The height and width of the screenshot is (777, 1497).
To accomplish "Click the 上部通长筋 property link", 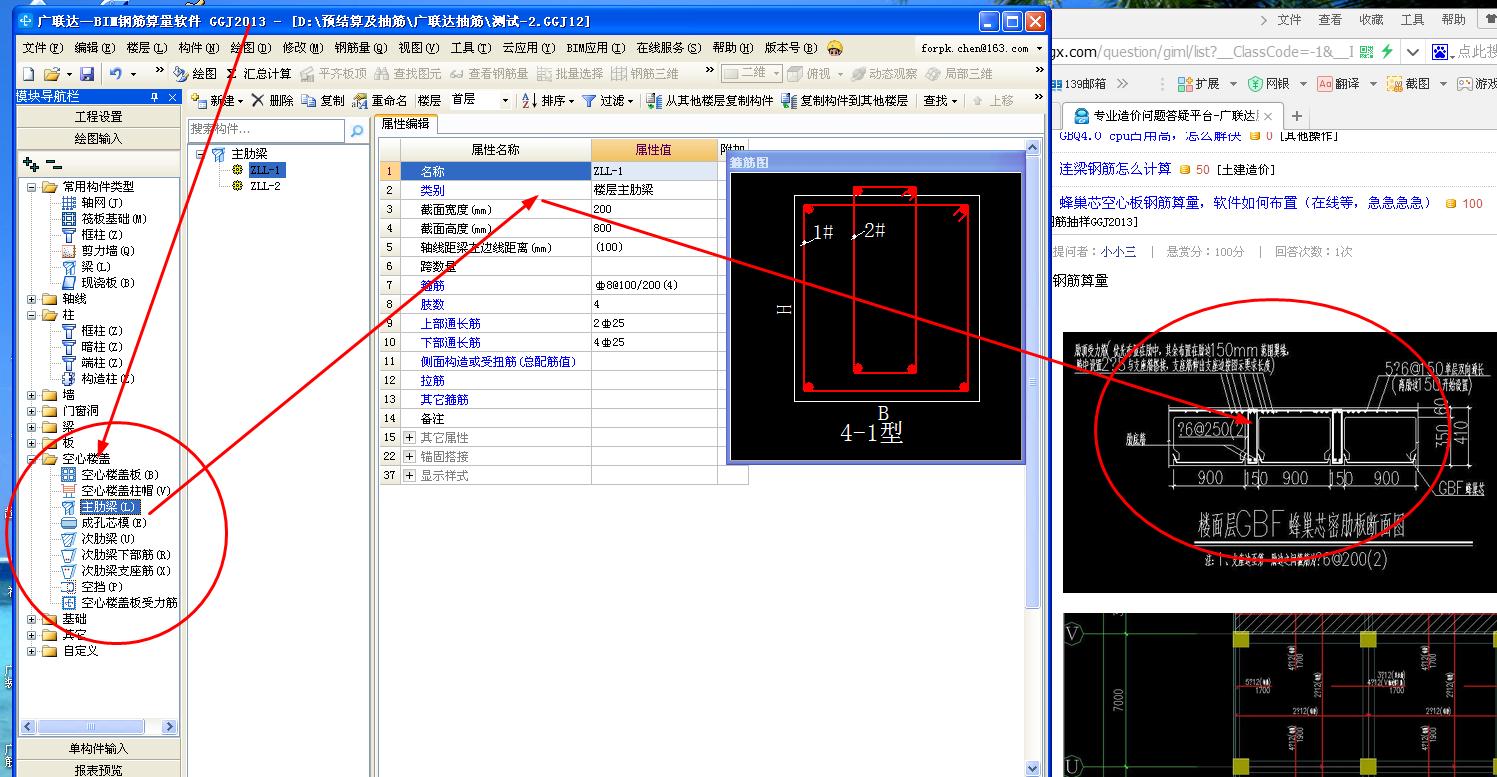I will point(450,324).
